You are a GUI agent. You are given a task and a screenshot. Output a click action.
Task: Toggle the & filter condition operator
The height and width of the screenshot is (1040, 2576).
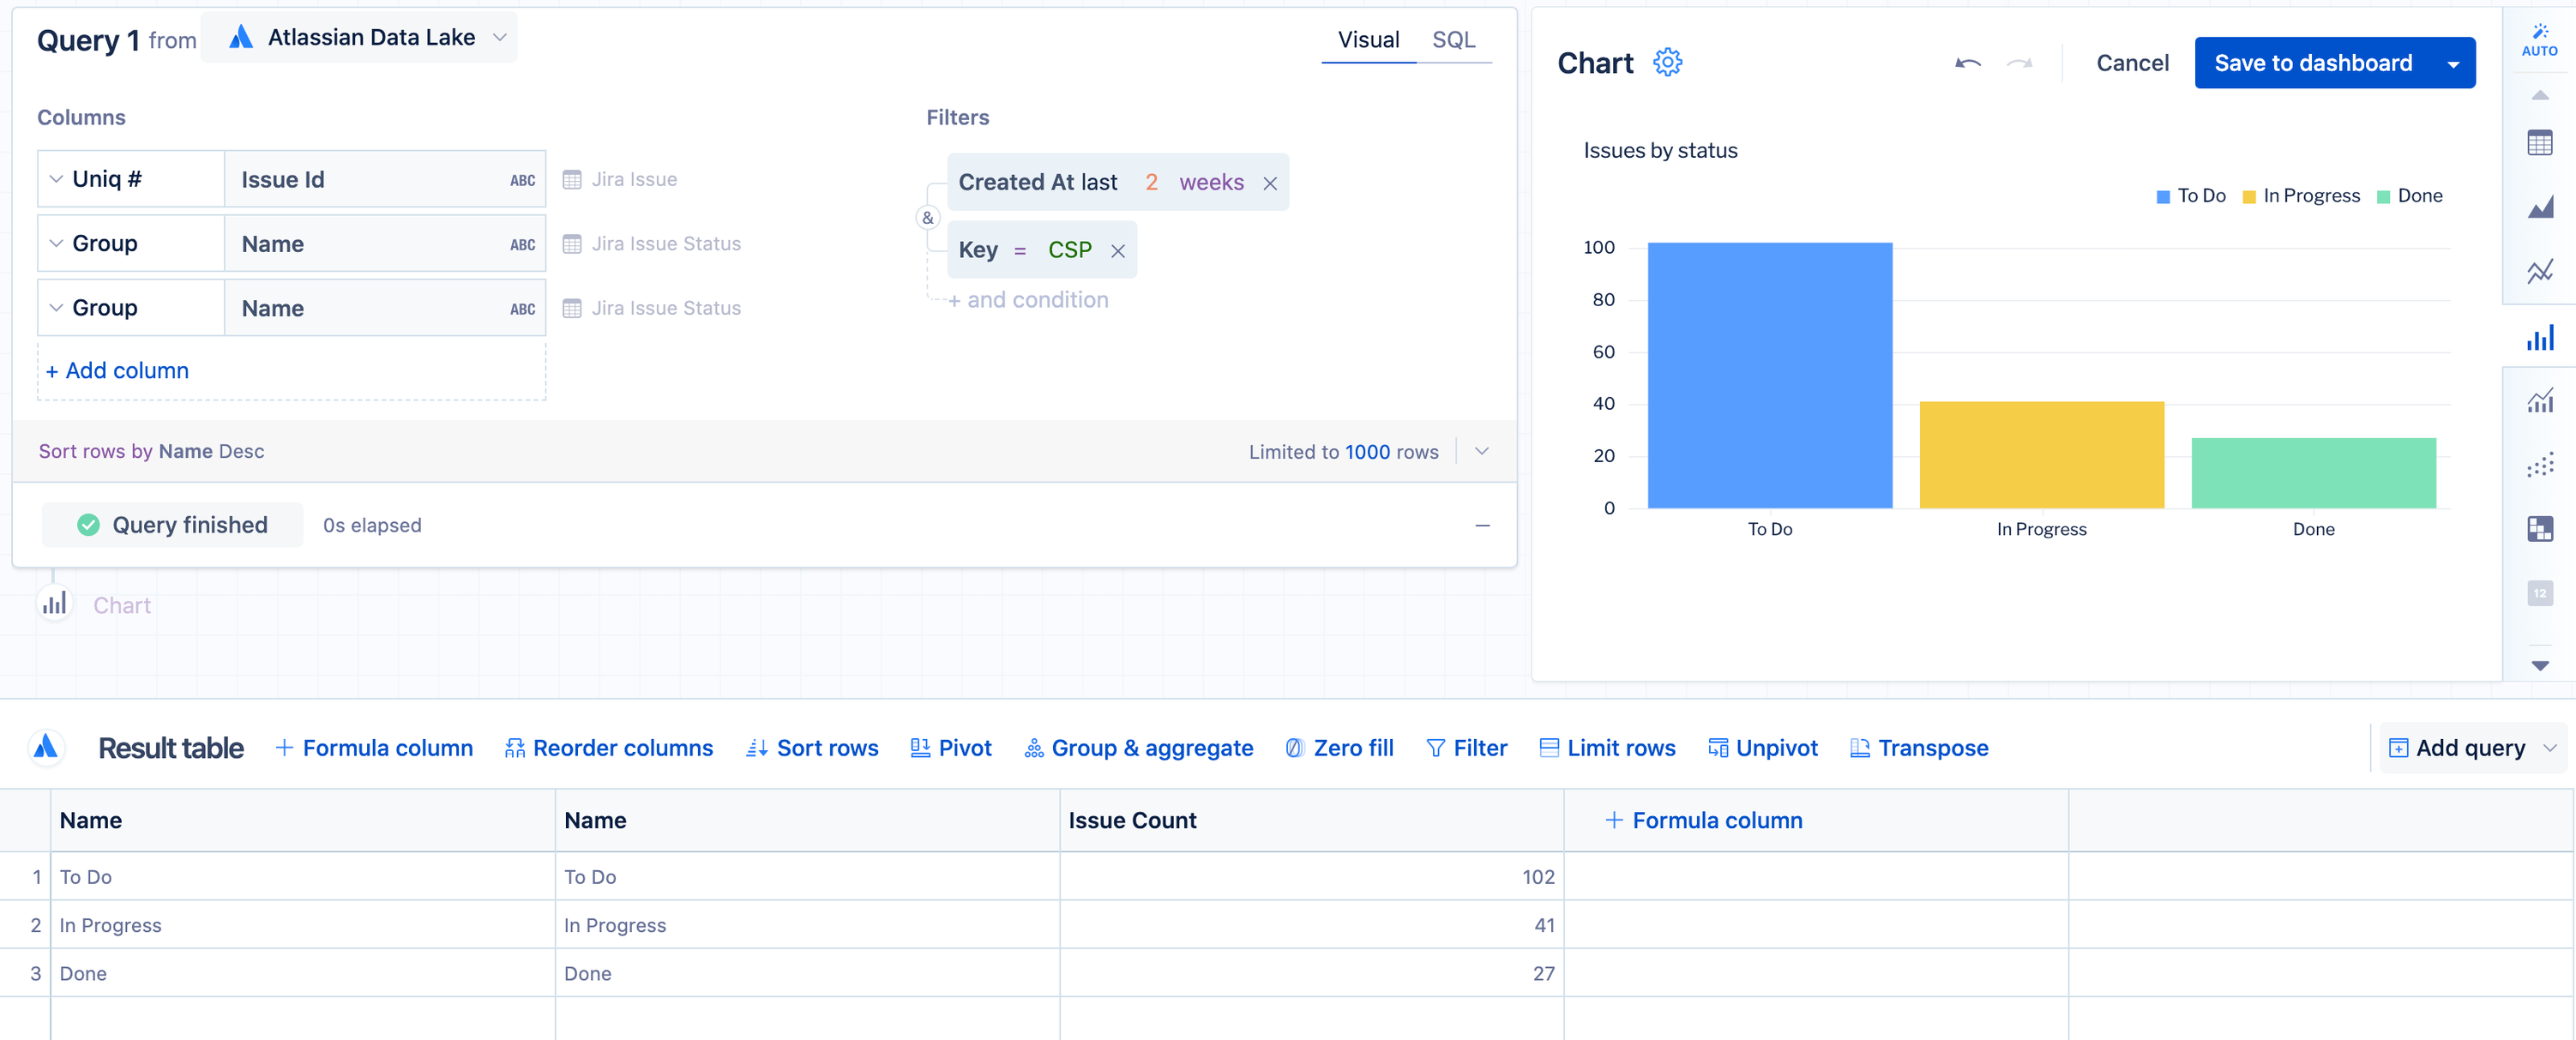click(x=927, y=217)
